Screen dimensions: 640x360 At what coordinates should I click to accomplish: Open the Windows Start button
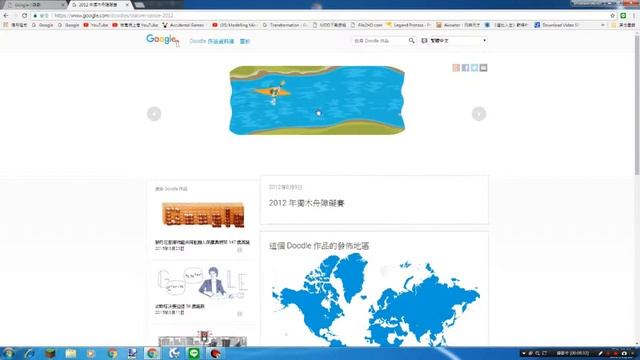[x=8, y=353]
